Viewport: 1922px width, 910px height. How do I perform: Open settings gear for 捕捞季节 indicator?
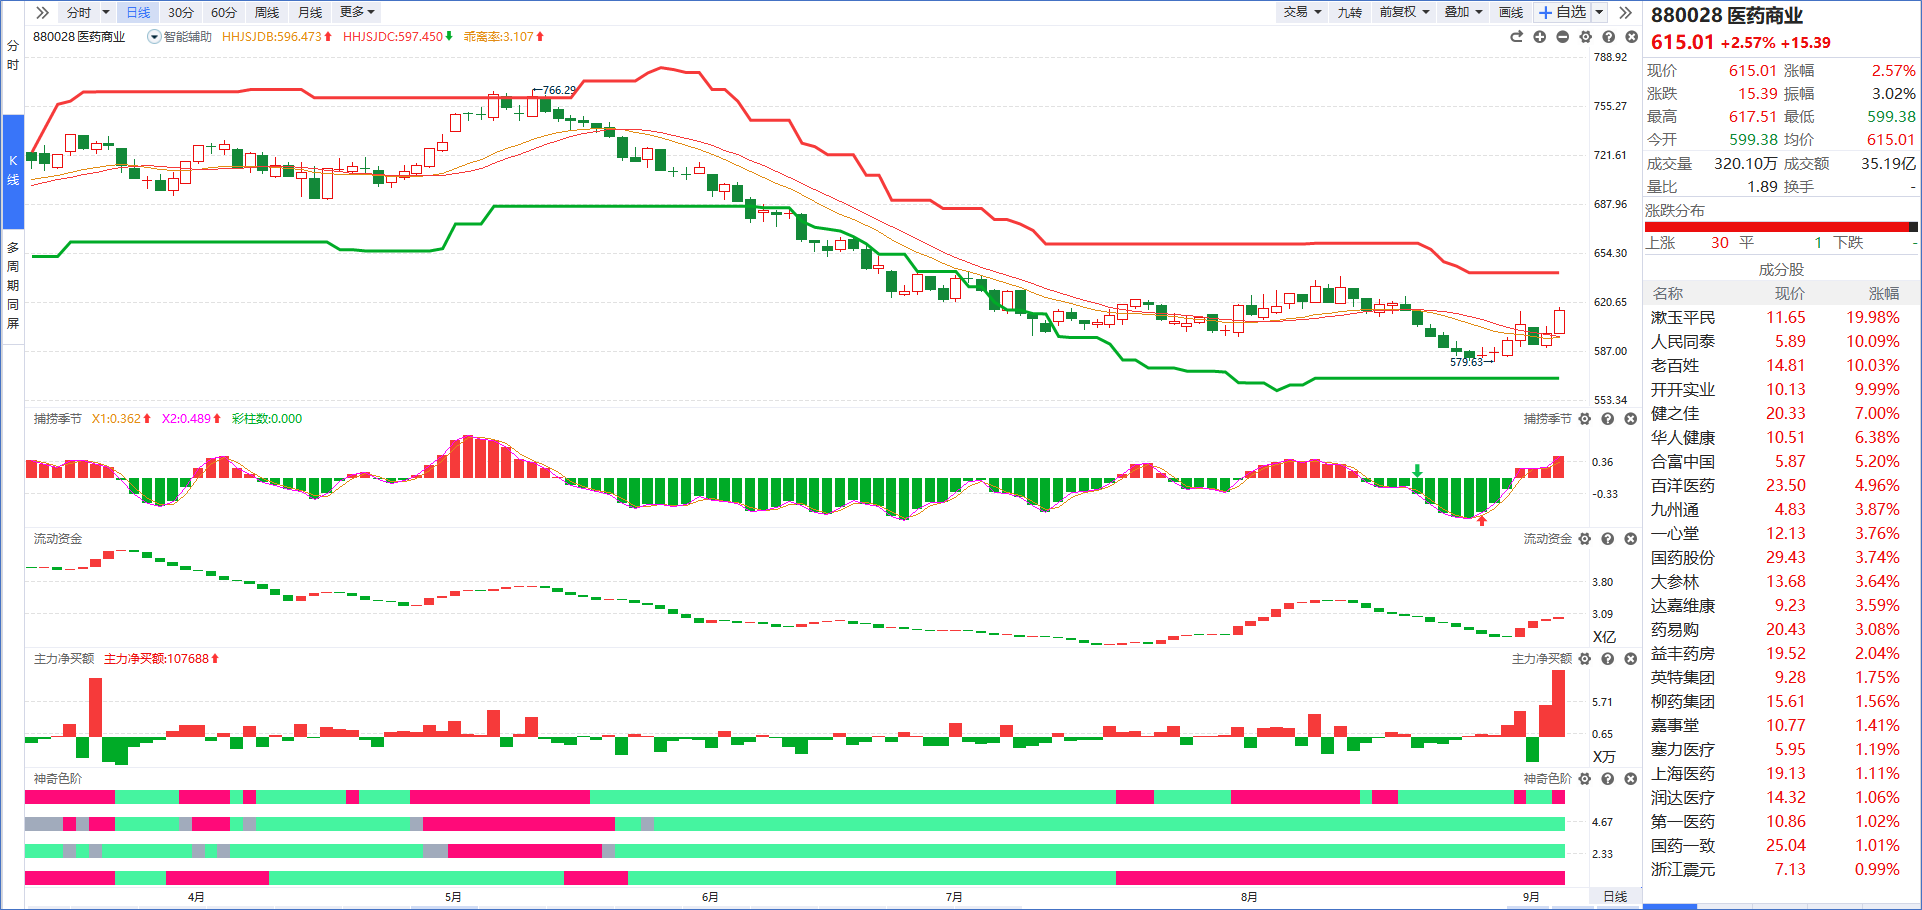coord(1585,419)
